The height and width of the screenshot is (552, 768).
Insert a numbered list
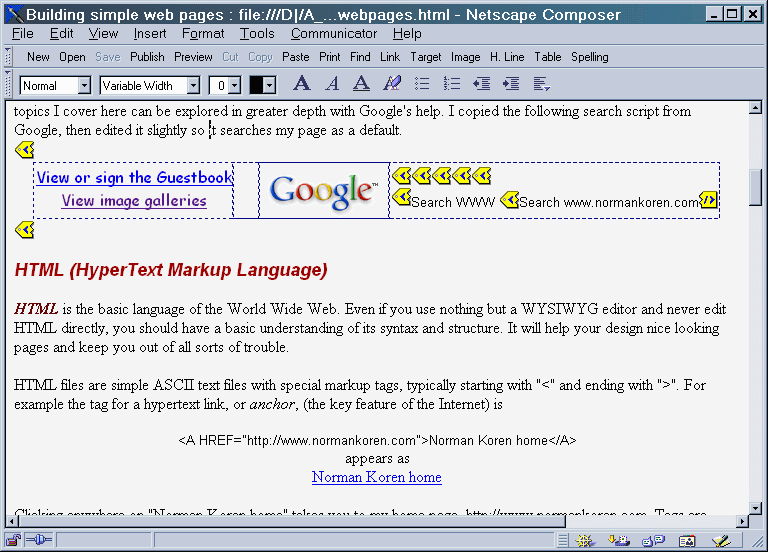pos(452,84)
